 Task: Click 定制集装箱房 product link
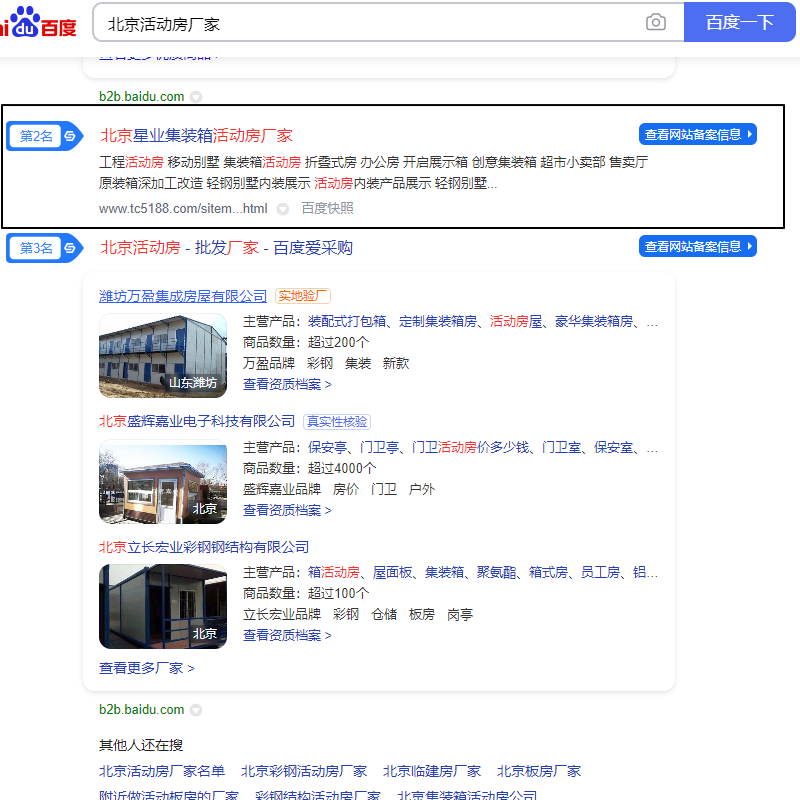coord(438,321)
